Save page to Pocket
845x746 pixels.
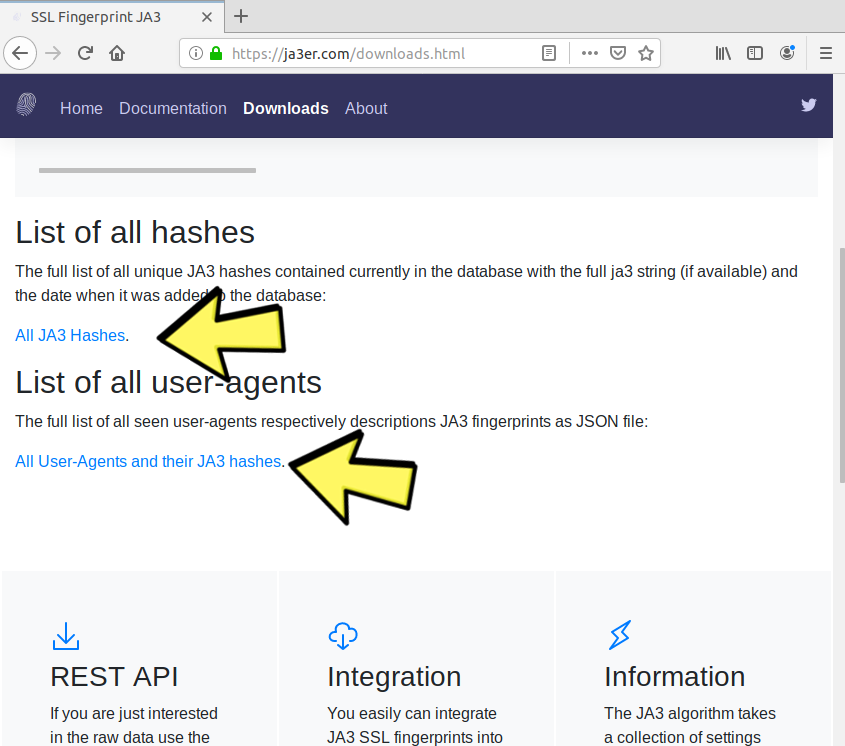tap(618, 53)
